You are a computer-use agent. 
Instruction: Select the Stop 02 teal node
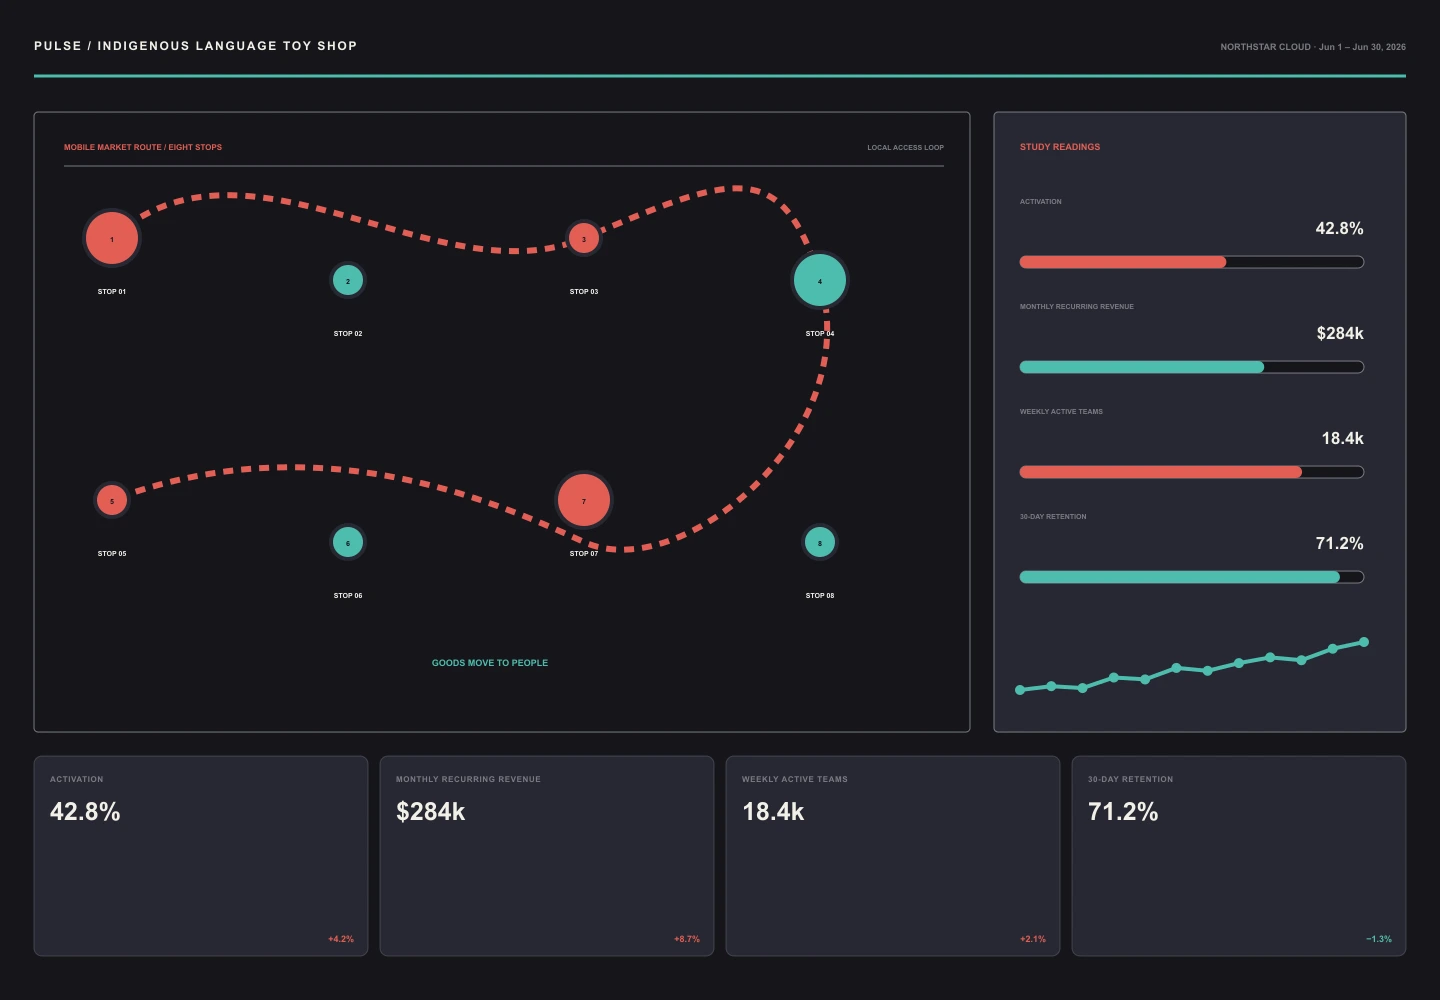[348, 280]
